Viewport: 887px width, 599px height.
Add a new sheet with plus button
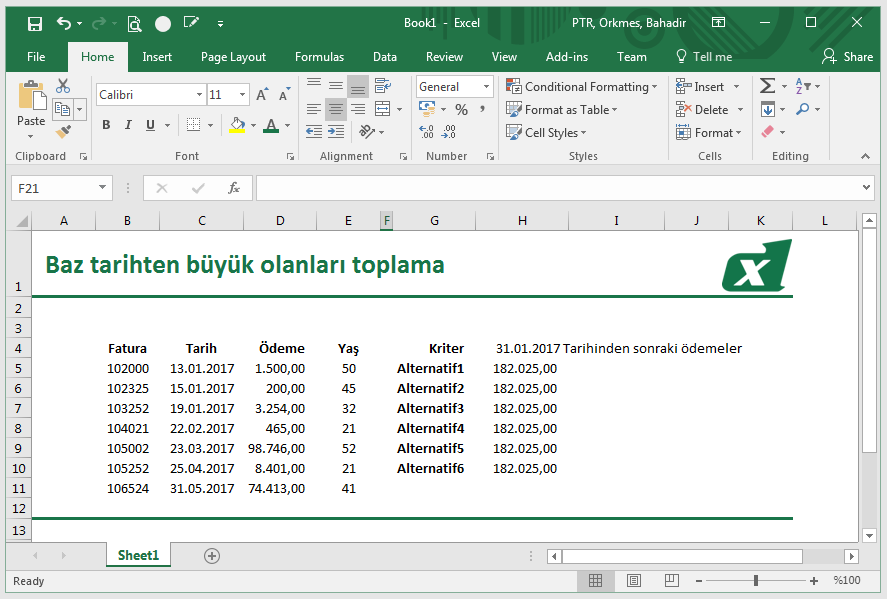pyautogui.click(x=212, y=556)
